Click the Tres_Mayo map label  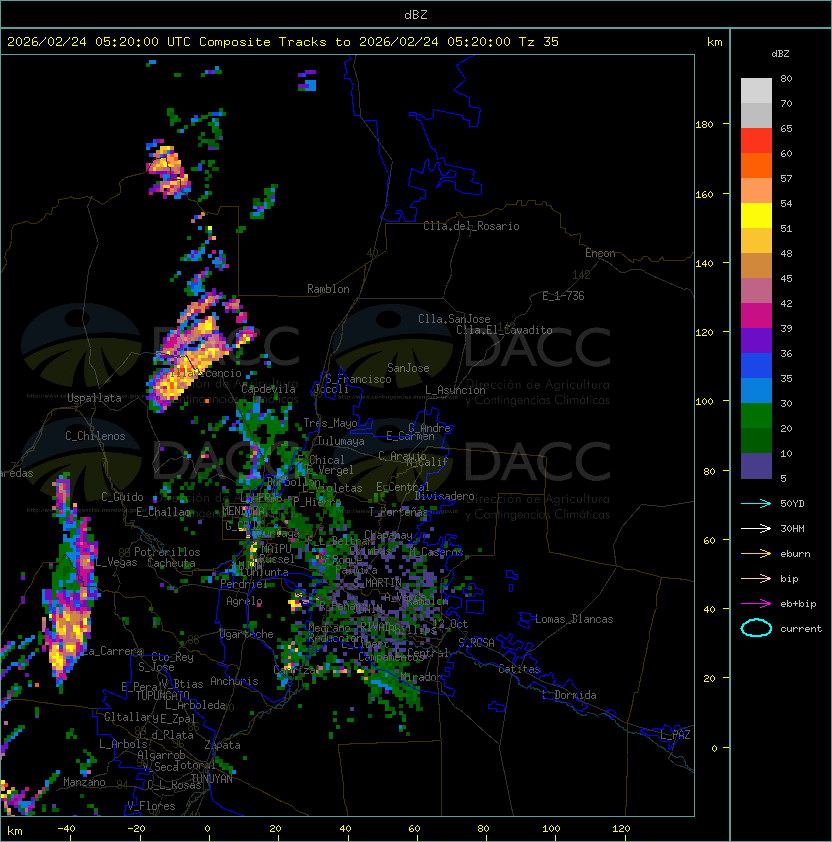[x=330, y=423]
